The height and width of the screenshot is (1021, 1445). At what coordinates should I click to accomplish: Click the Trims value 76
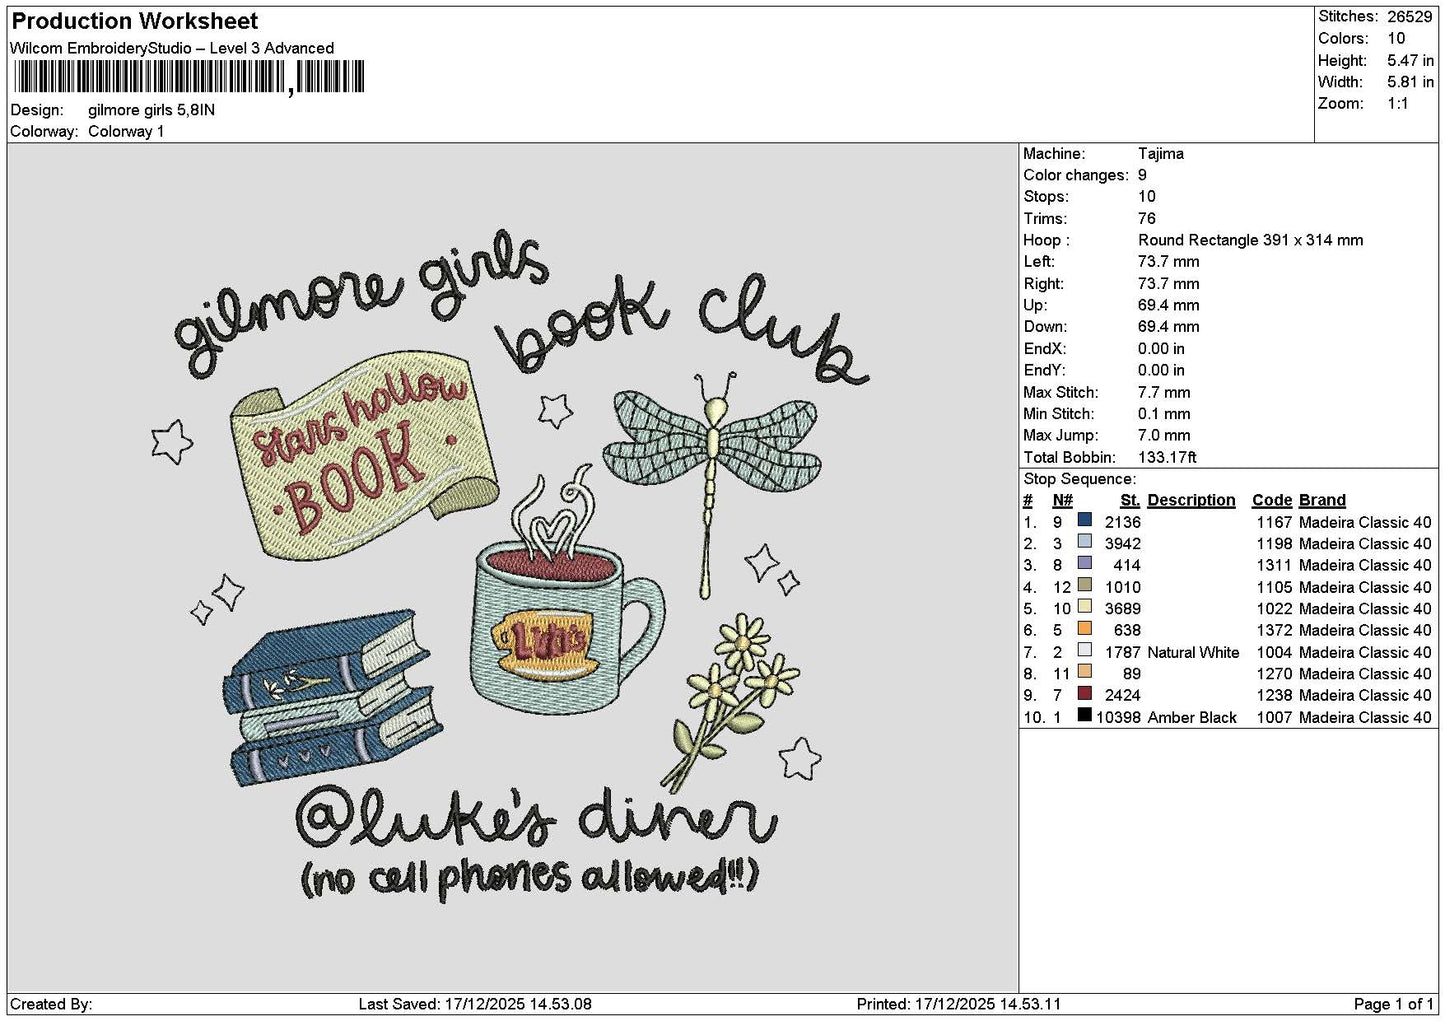coord(1147,218)
